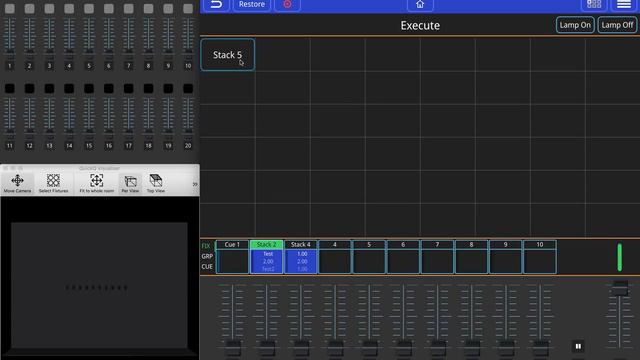The image size is (640, 360).
Task: Select empty playback 10
Action: 540,257
